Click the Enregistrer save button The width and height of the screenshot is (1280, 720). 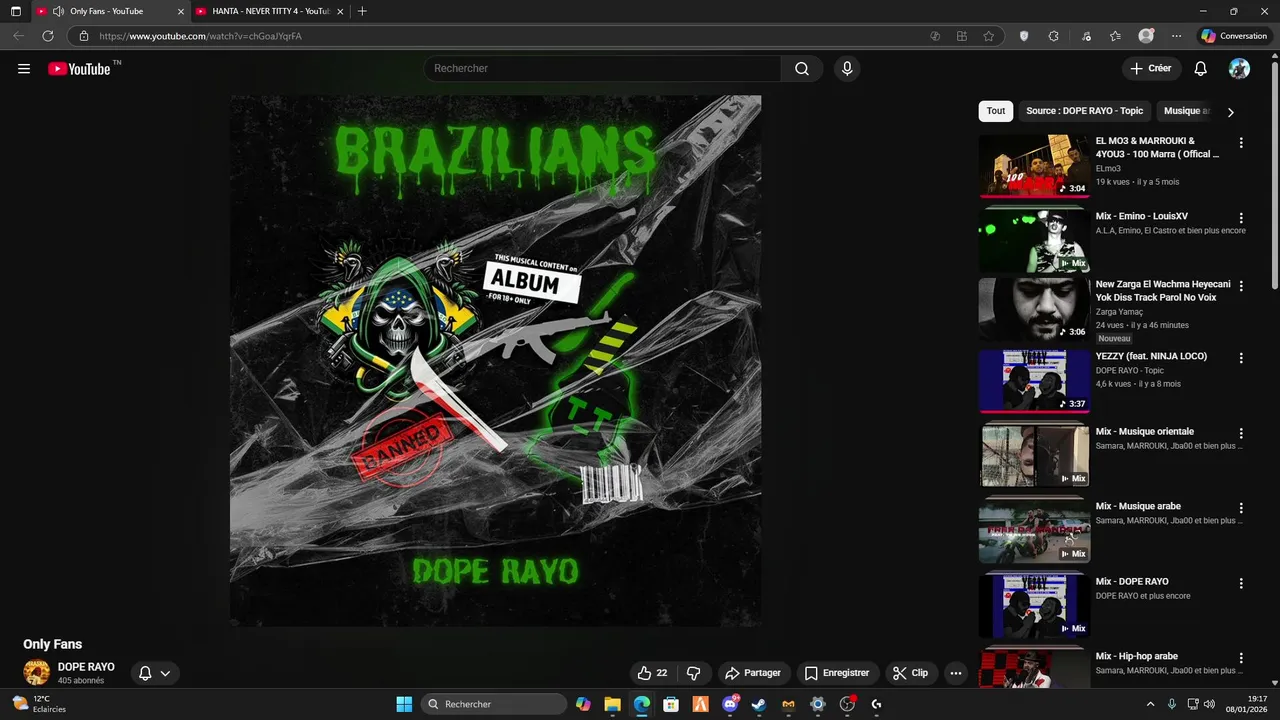838,673
